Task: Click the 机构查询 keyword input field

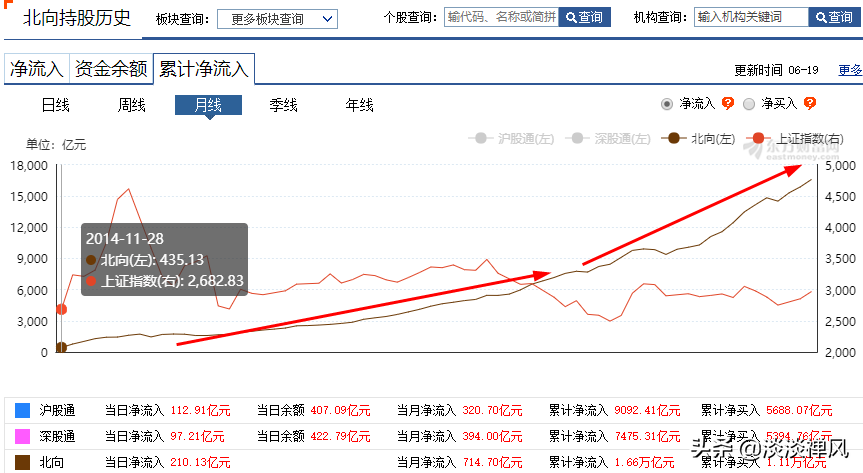Action: click(x=751, y=17)
